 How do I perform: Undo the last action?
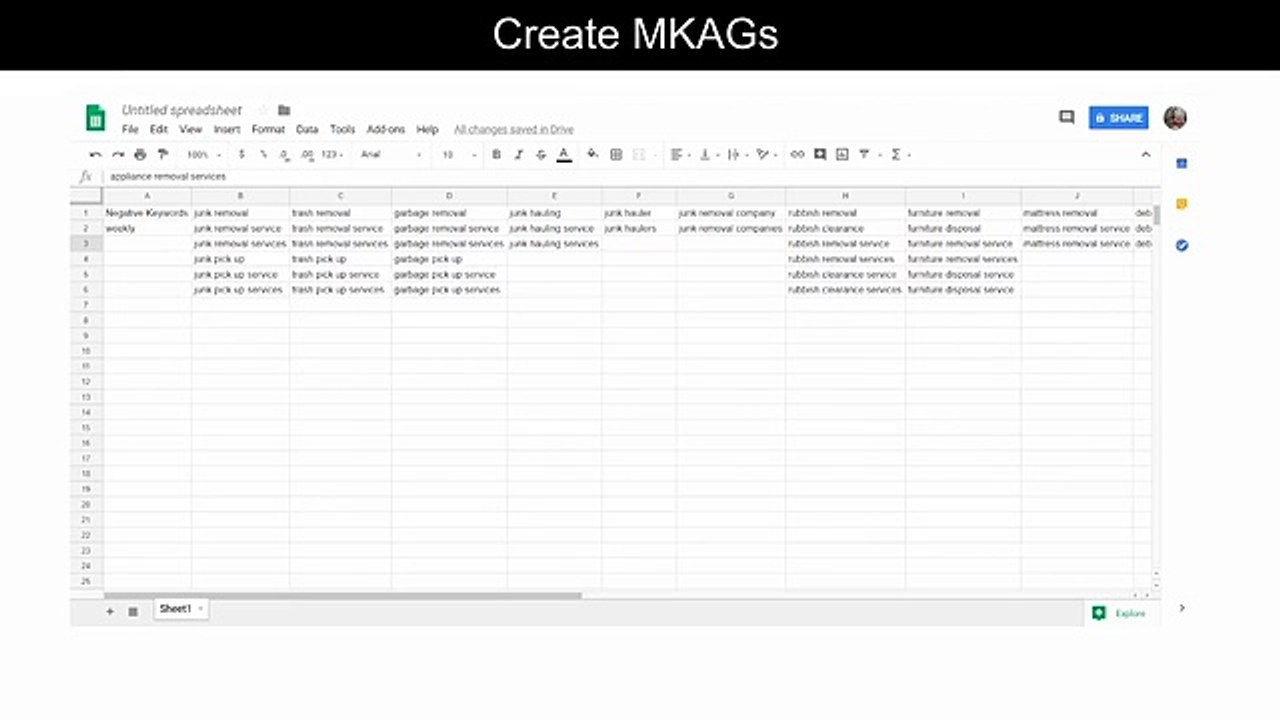point(95,155)
